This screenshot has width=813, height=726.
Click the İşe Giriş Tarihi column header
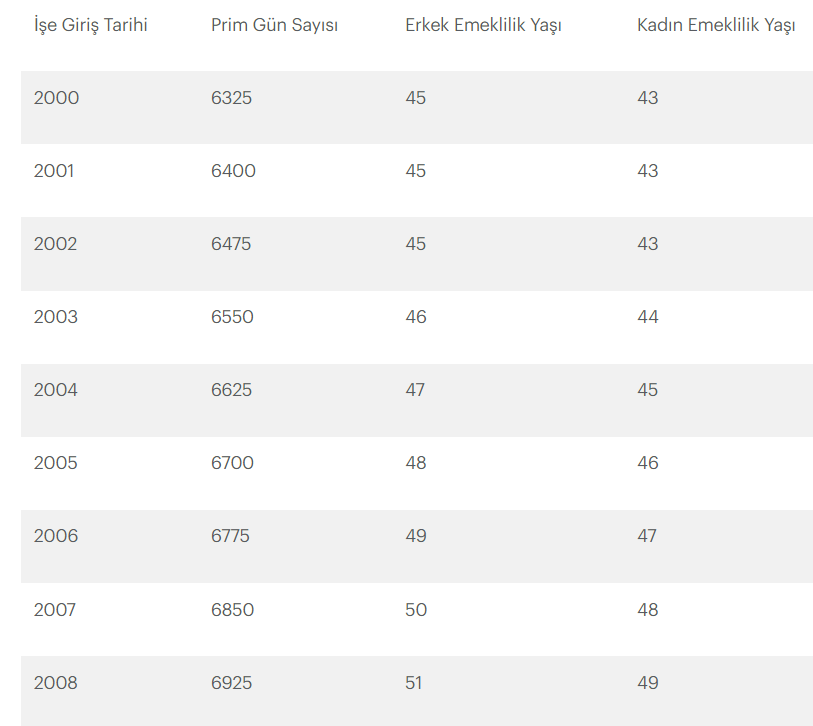91,25
